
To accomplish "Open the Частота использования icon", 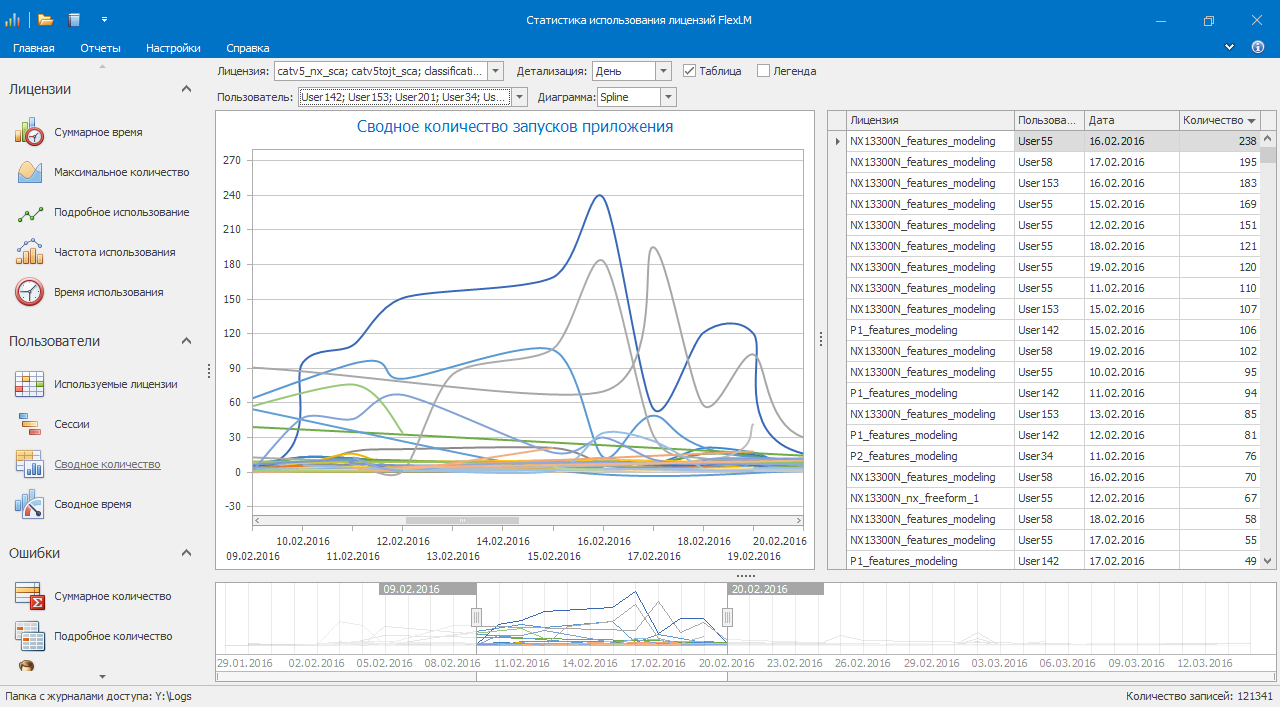I will click(29, 252).
